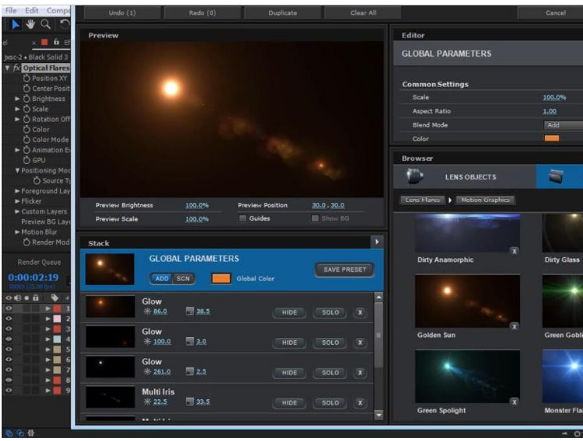Viewport: 583px width, 441px height.
Task: Select the Golden Sun preset thumbnail
Action: click(467, 301)
